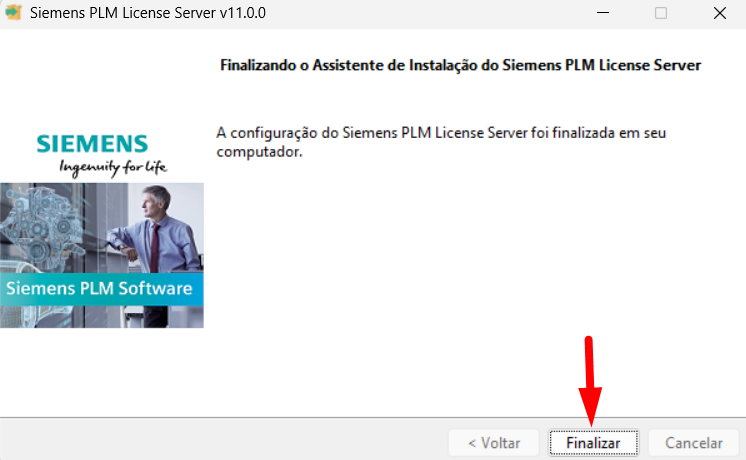Minimize the license server installer window

pos(603,13)
